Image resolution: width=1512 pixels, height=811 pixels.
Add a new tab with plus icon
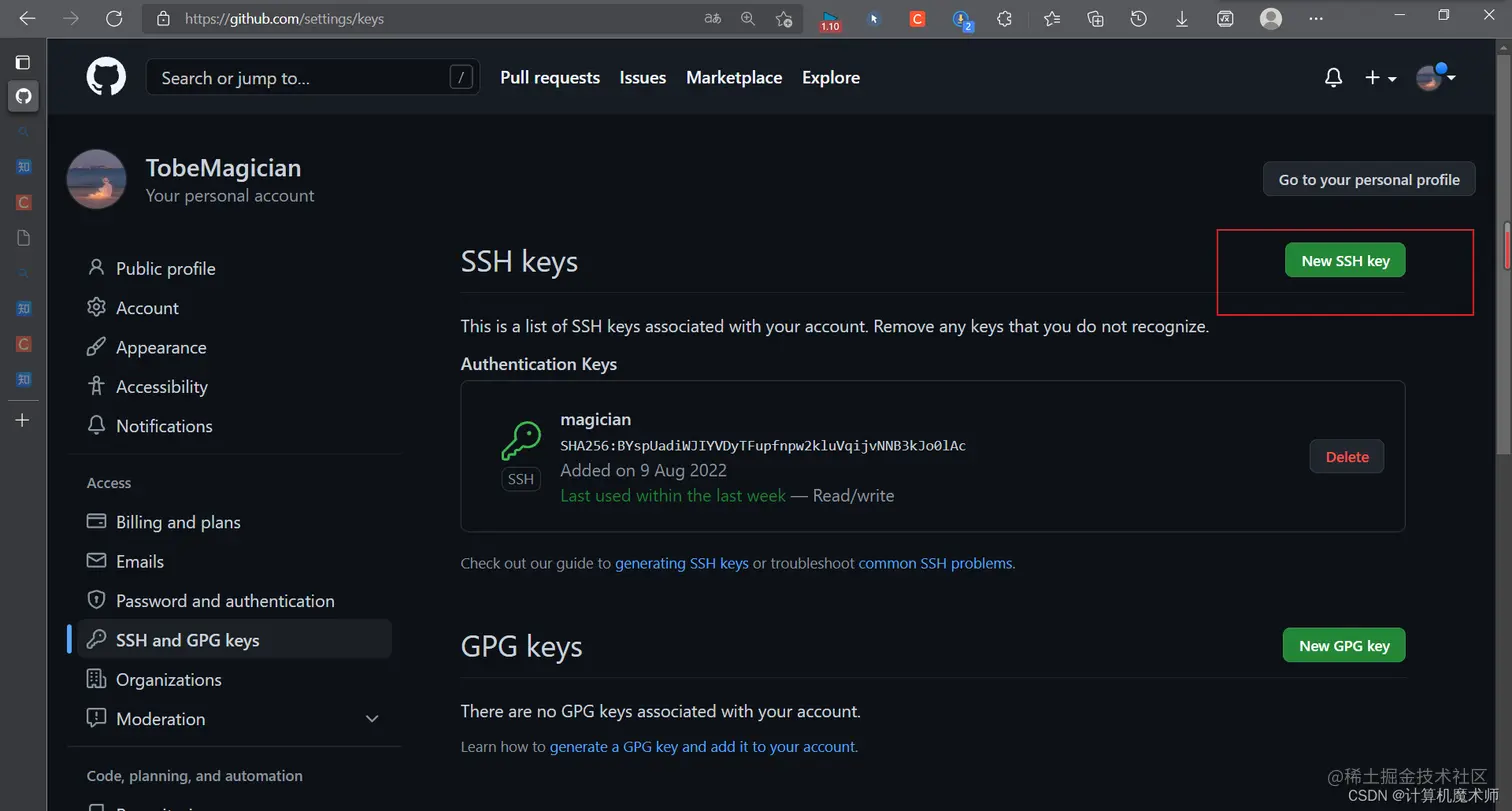pos(23,420)
